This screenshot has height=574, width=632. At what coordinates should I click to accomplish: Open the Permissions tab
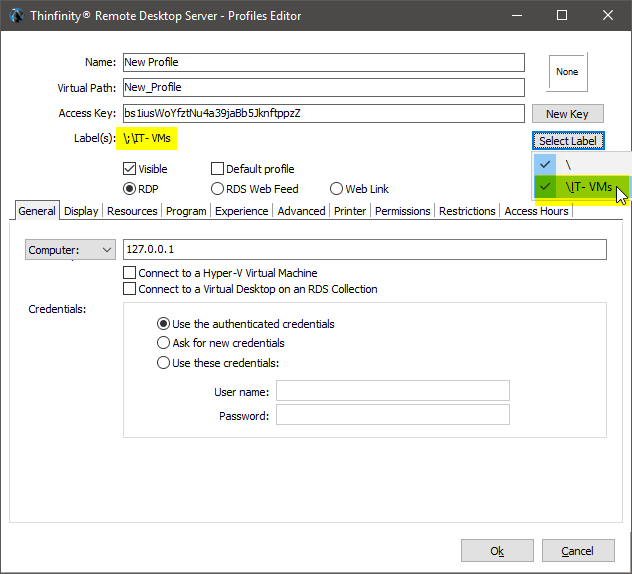point(403,211)
